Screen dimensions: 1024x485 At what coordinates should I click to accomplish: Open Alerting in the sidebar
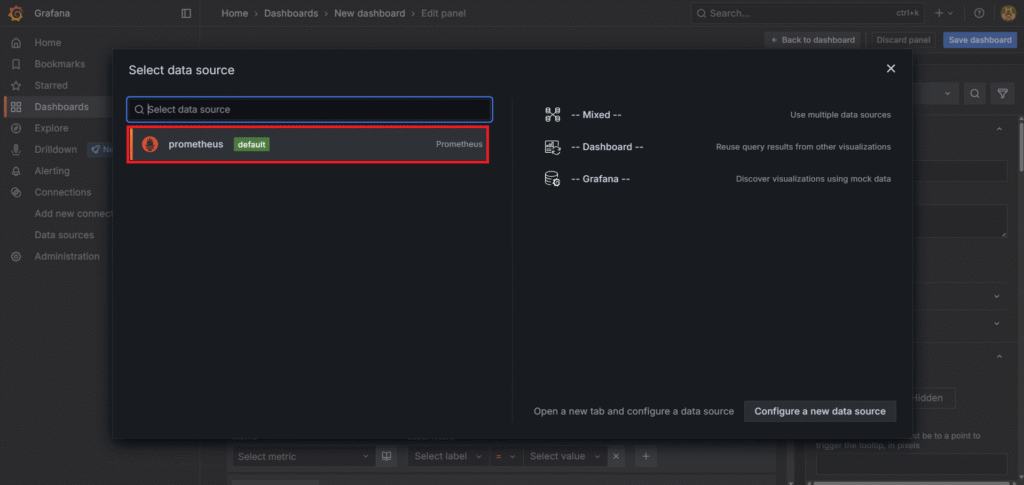point(52,171)
